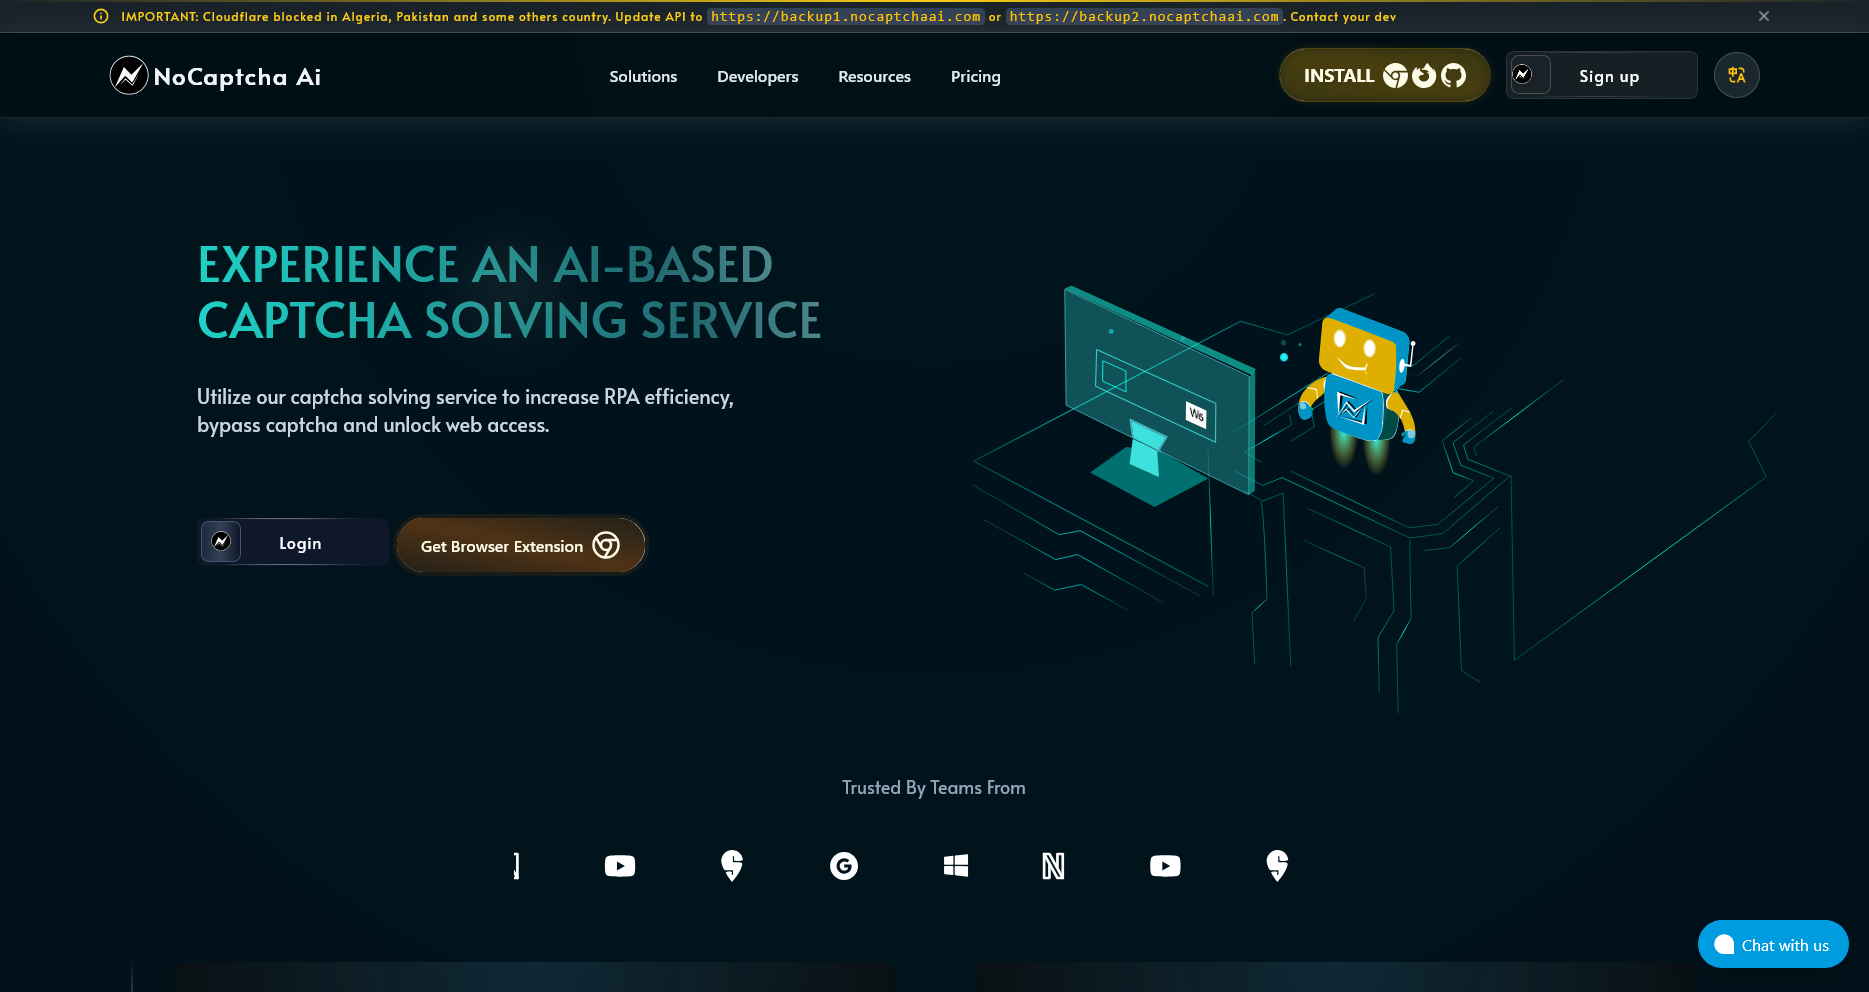1869x992 pixels.
Task: Click the 'Utilize our captcha solving service' paragraph
Action: click(x=465, y=411)
